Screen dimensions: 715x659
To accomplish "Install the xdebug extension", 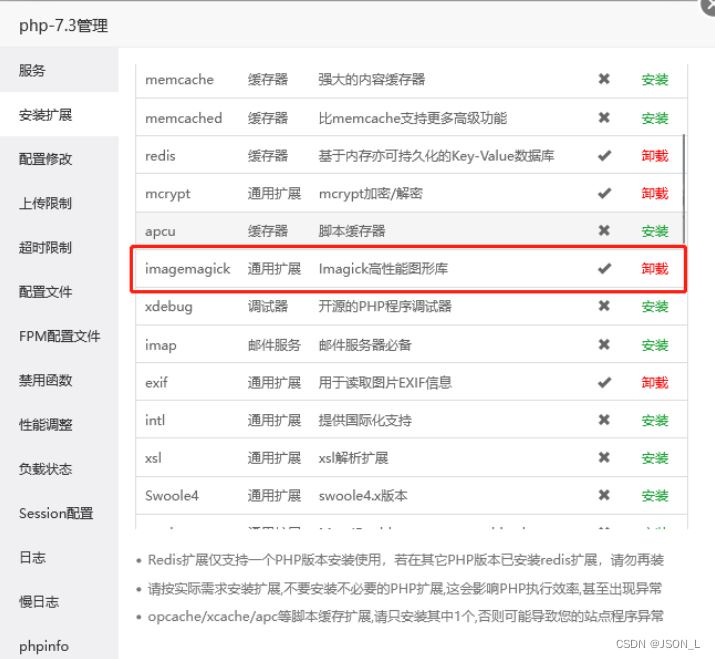I will (x=655, y=306).
